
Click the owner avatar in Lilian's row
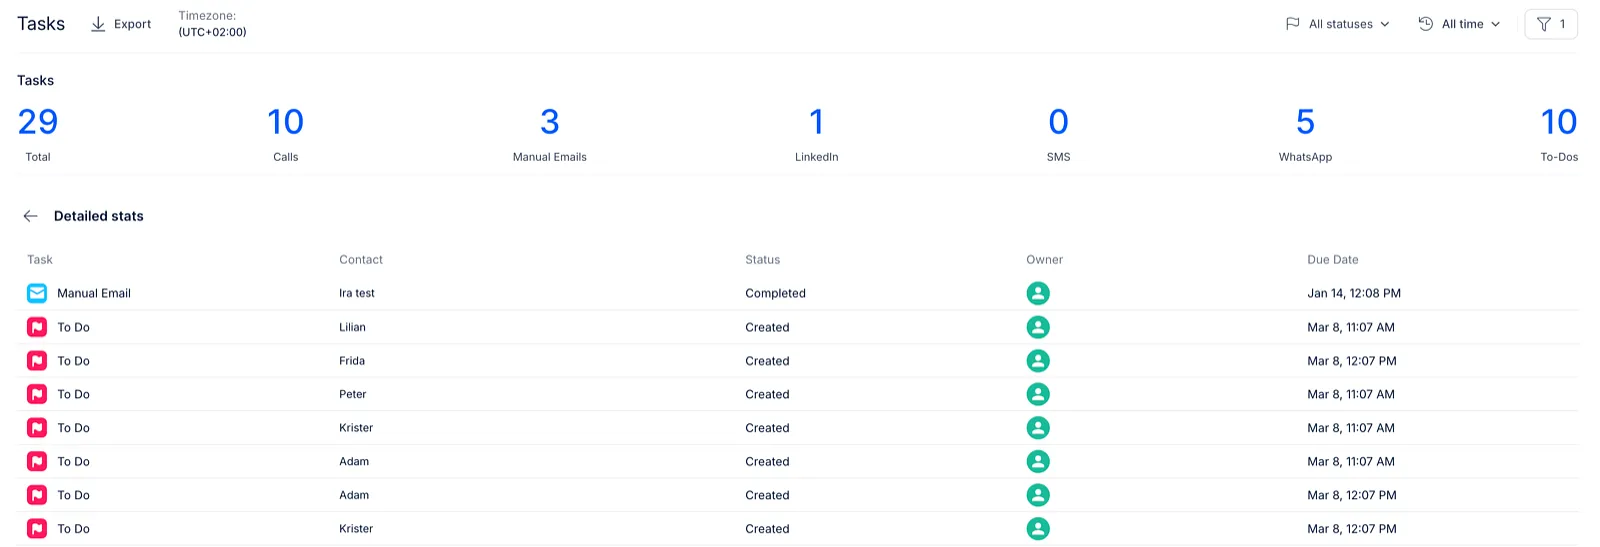point(1038,327)
